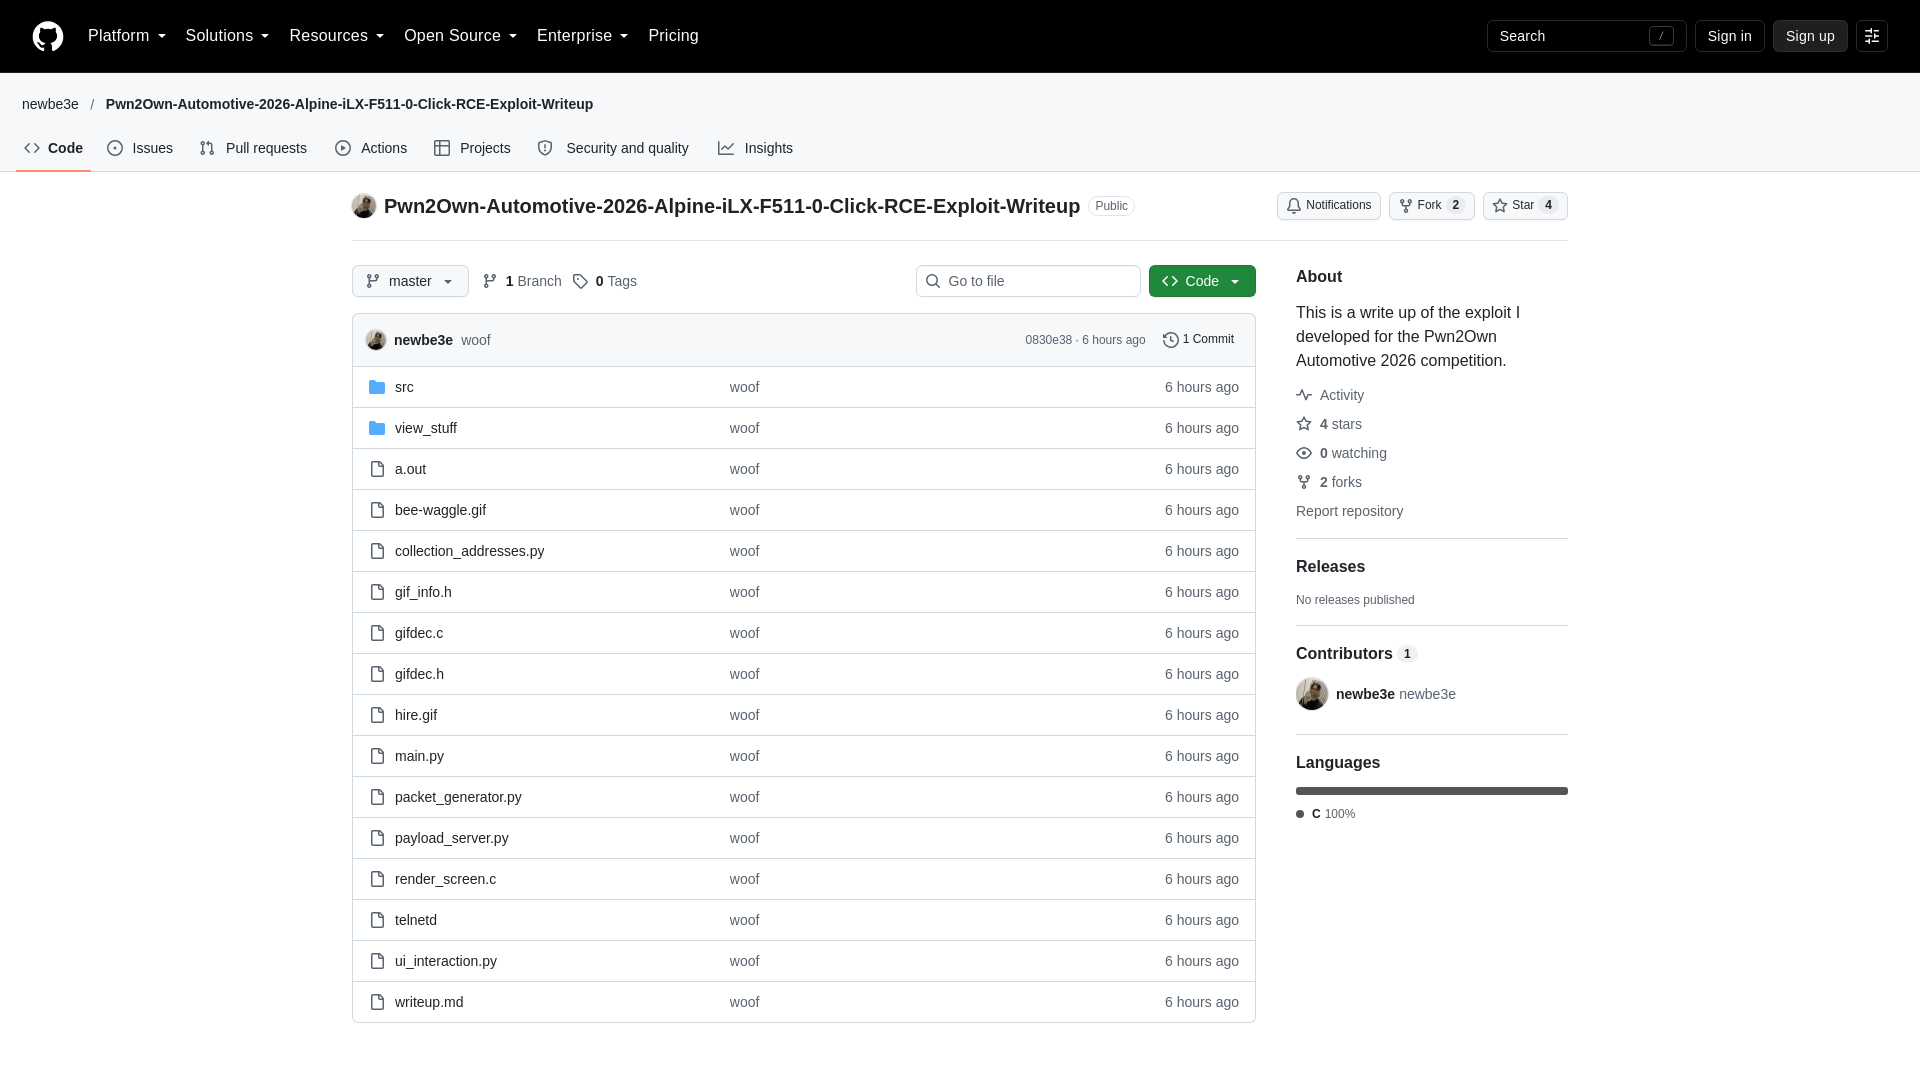Click the branch icon next to 1 Branch
1920x1080 pixels.
[490, 281]
